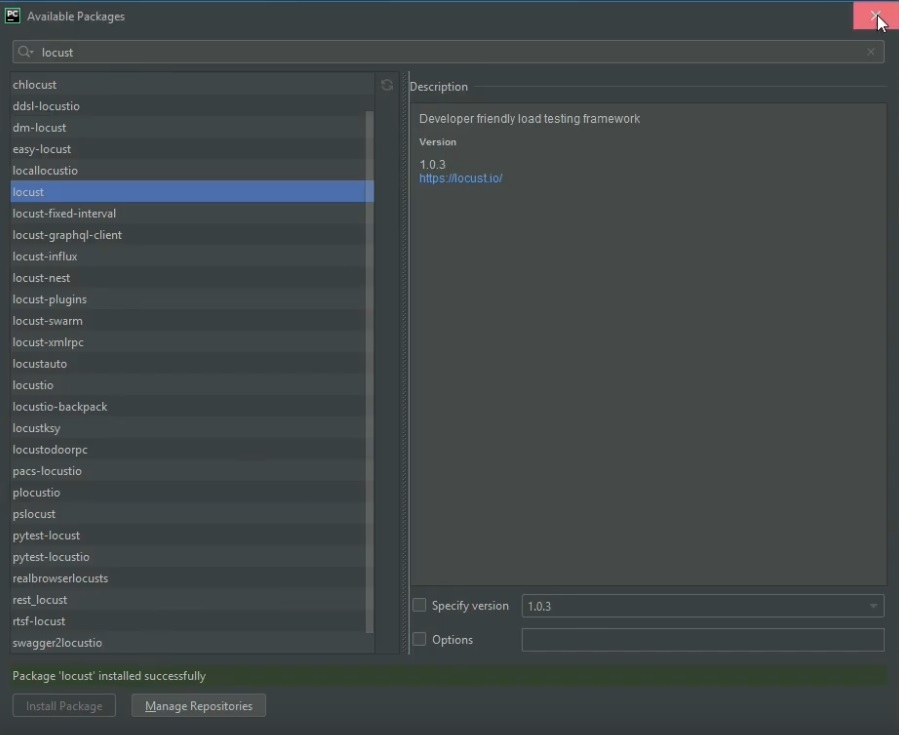Select the locustksy package
Viewport: 899px width, 735px height.
tap(192, 428)
